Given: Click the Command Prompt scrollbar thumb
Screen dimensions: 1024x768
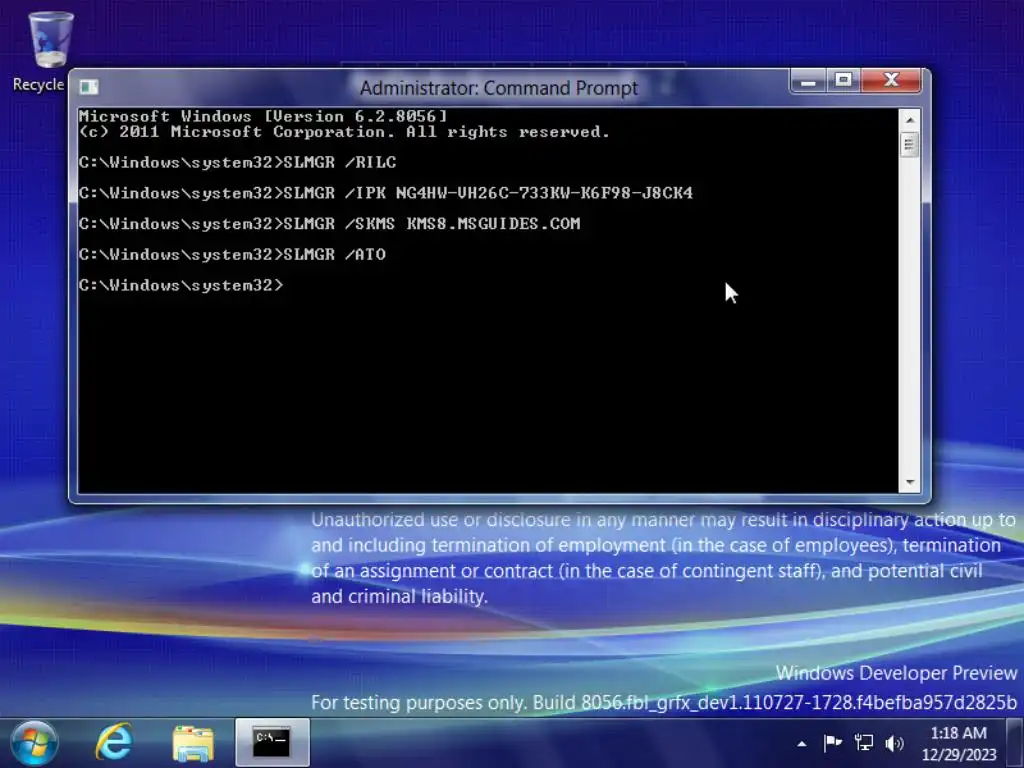Looking at the screenshot, I should point(910,144).
